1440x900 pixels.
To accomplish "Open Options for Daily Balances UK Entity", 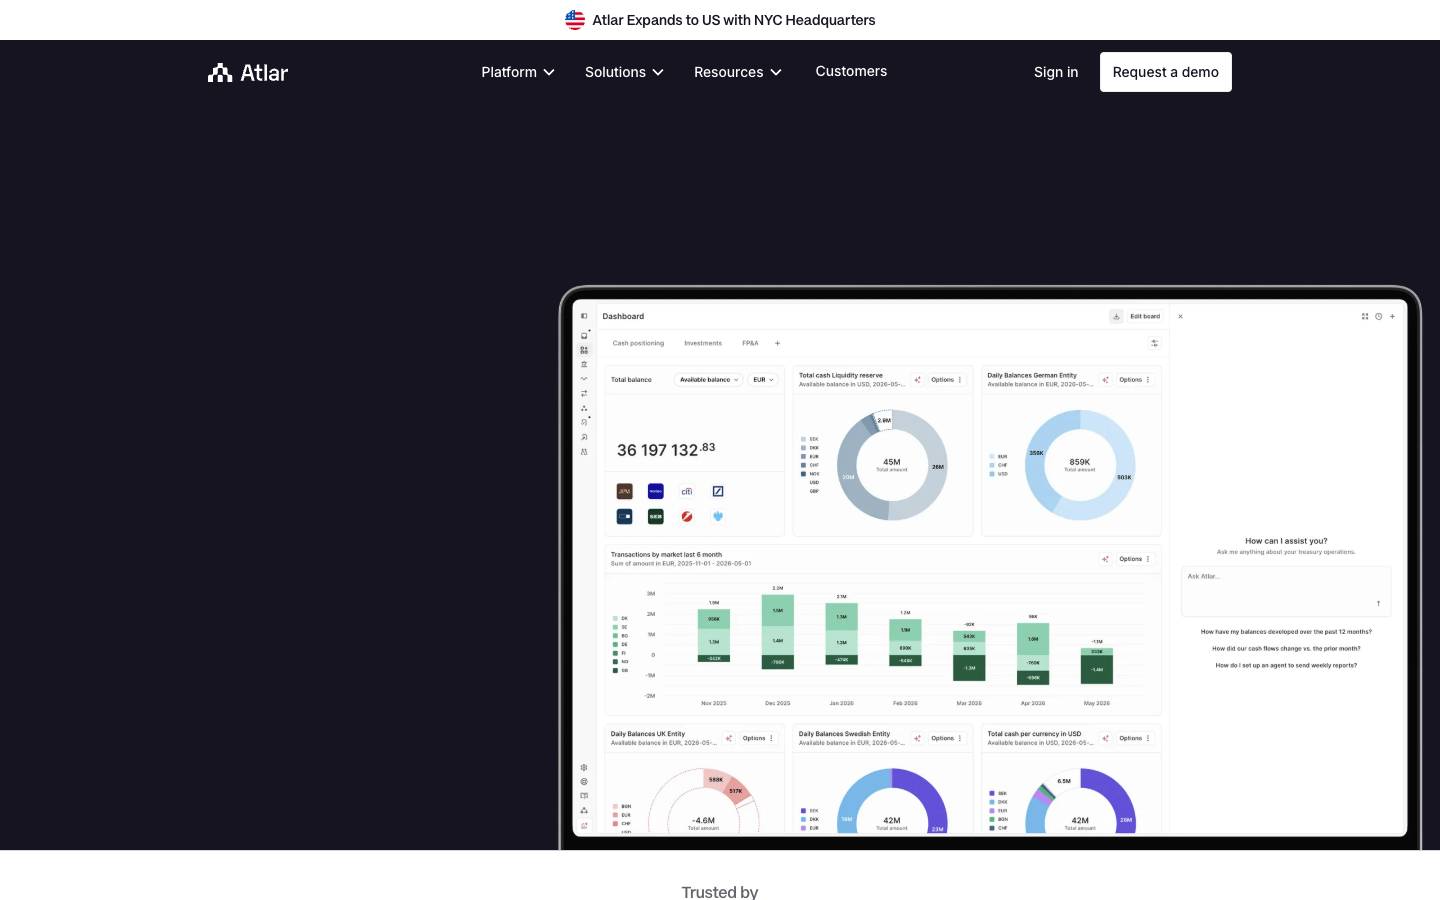I will click(x=757, y=738).
